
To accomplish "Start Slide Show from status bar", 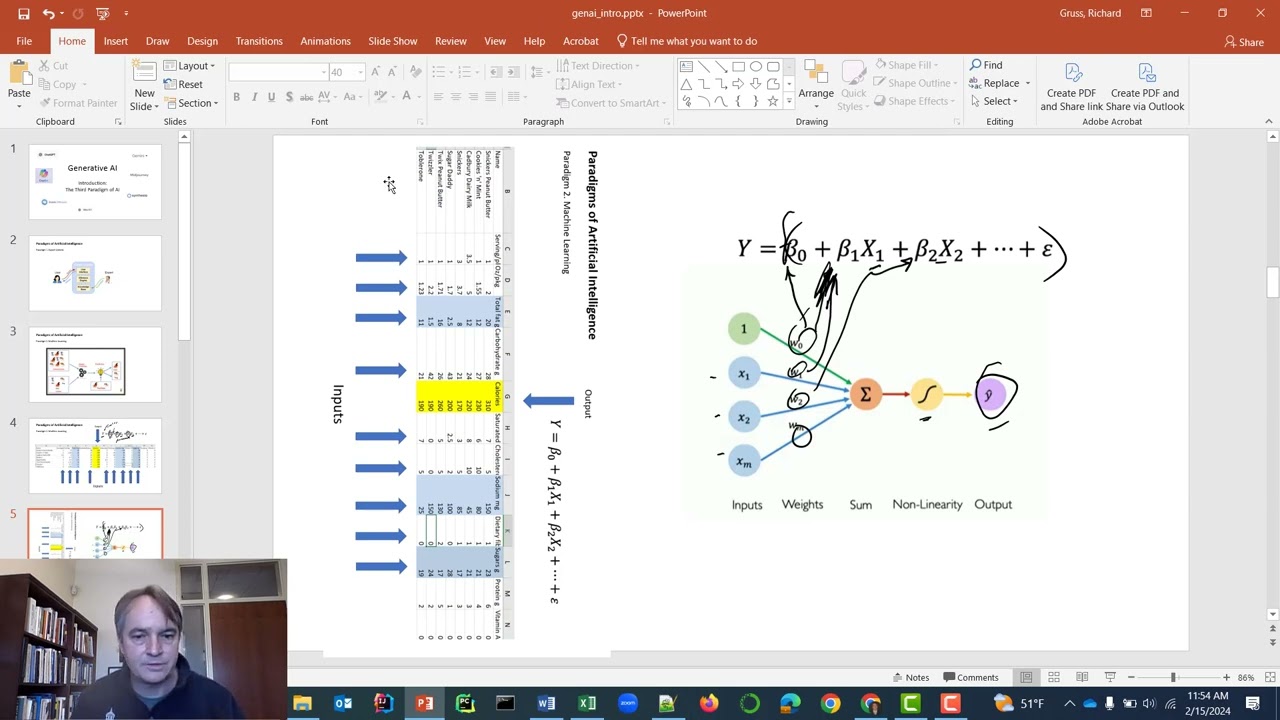I will tap(1110, 677).
